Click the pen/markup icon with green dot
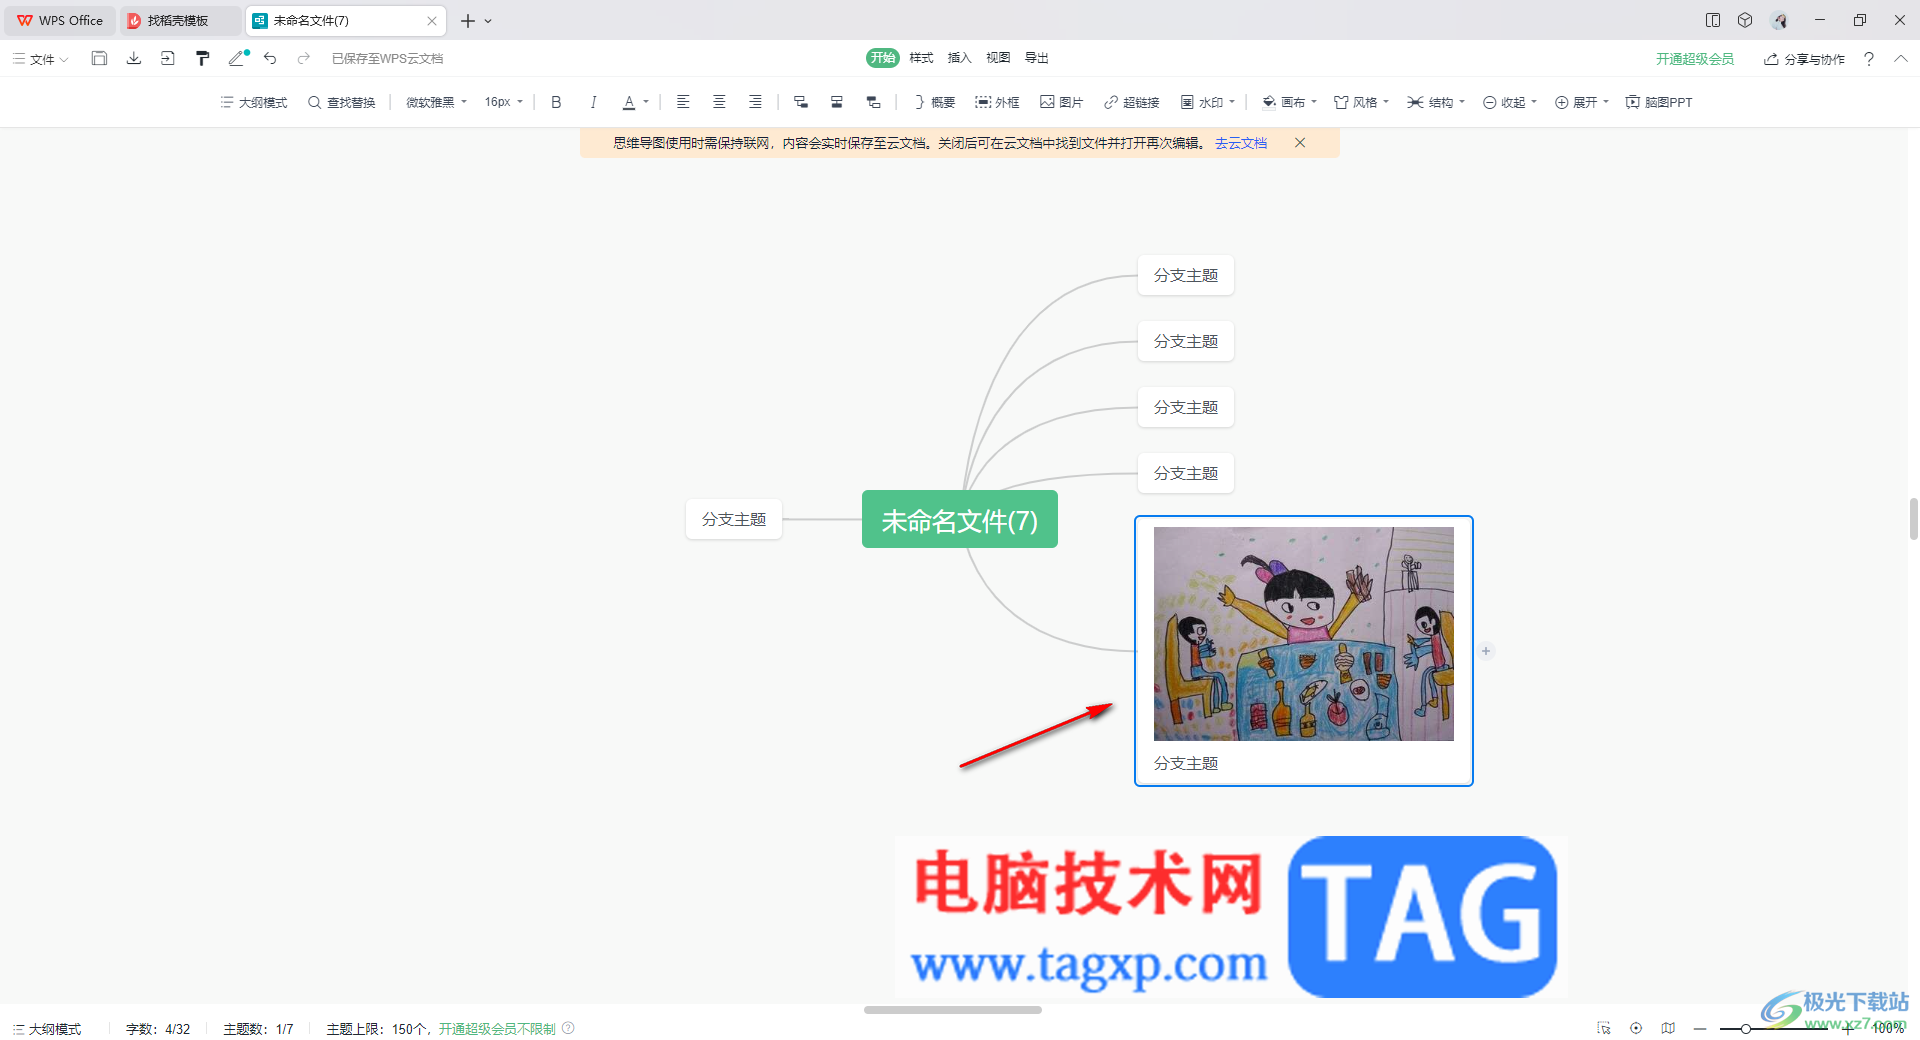1920x1040 pixels. pos(238,59)
